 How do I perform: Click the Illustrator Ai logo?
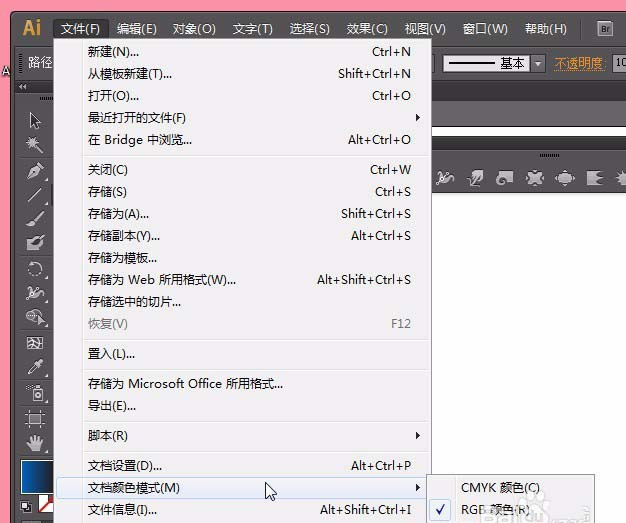32,28
